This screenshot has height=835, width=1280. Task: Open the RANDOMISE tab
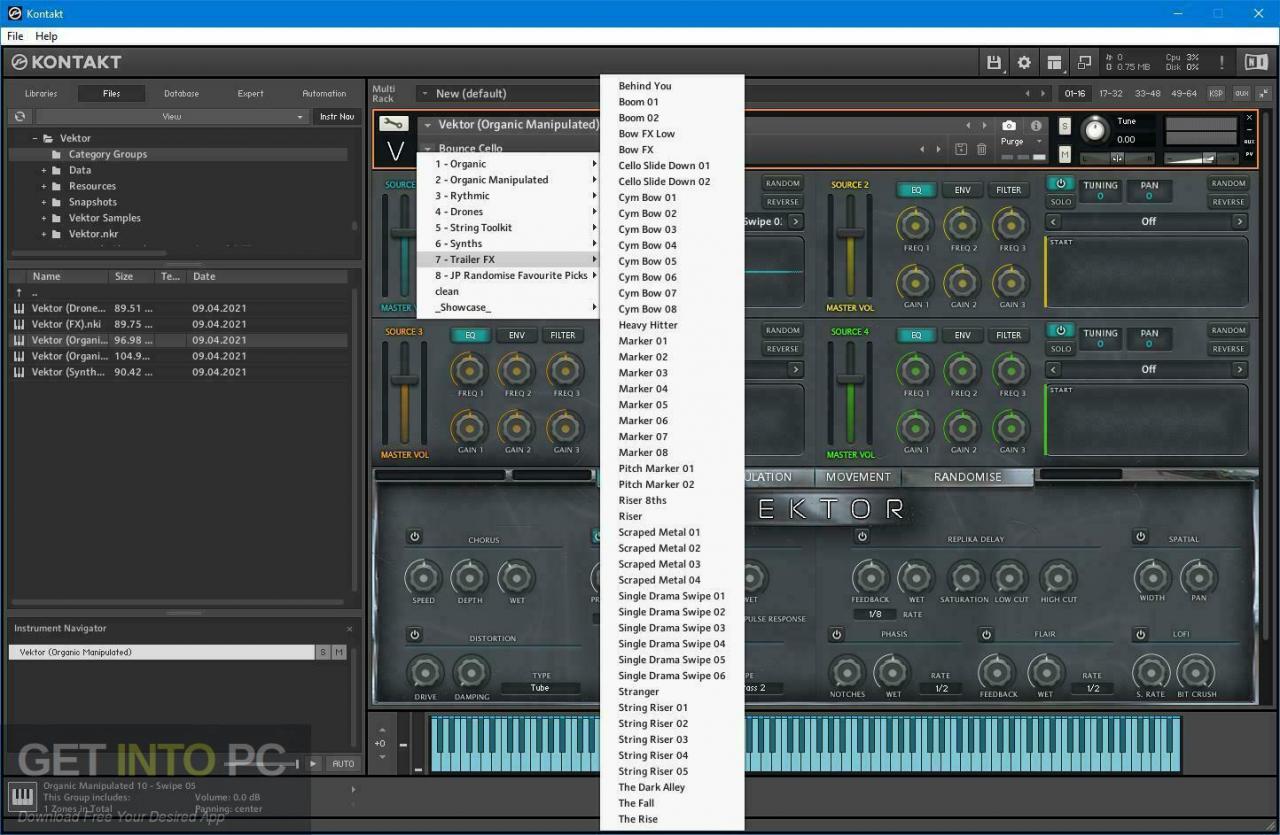point(967,477)
